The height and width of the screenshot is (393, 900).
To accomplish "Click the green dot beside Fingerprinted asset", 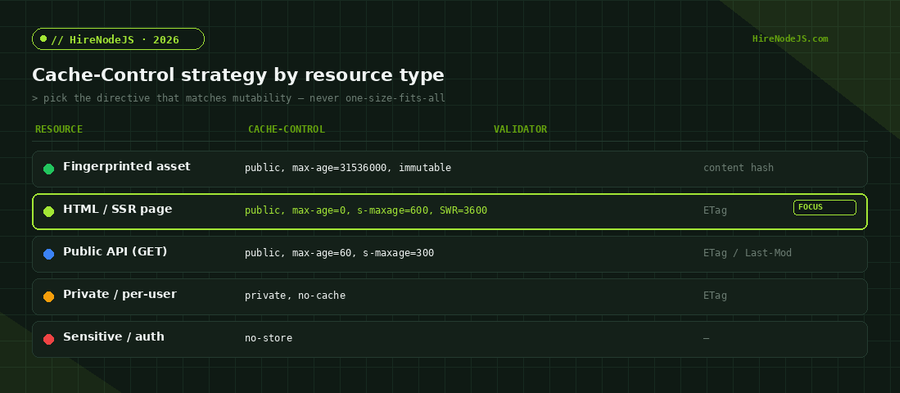I will point(49,169).
